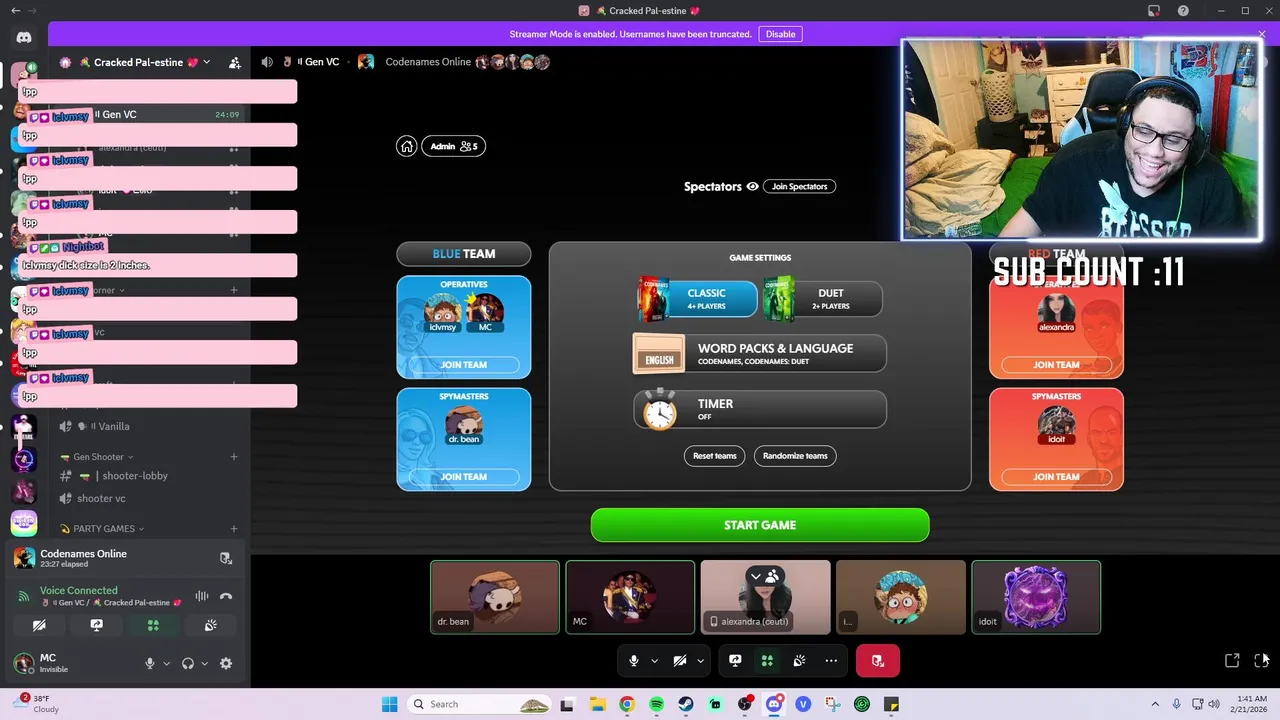Collapse PARTY GAMES category
The height and width of the screenshot is (720, 1280).
click(x=103, y=529)
